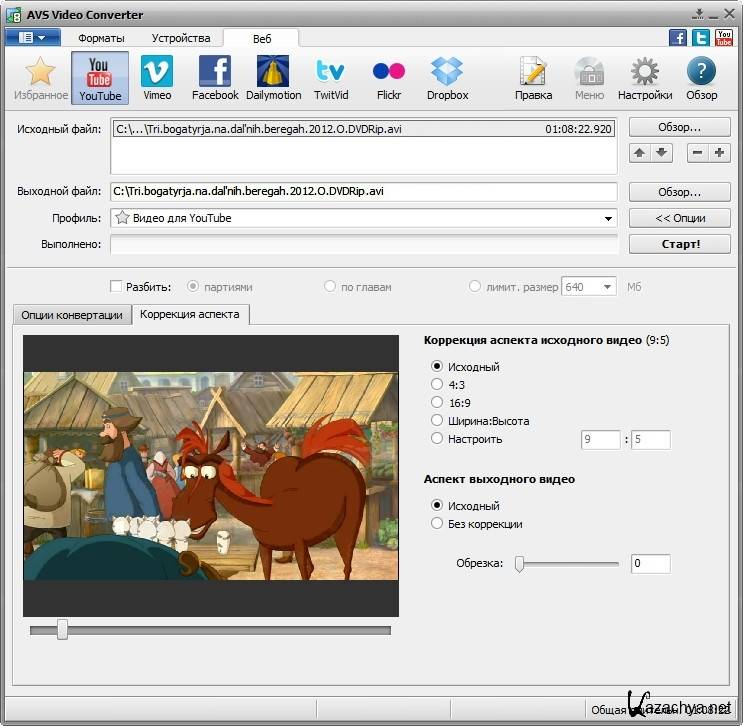Click the Обрезка crop slider

tap(566, 564)
